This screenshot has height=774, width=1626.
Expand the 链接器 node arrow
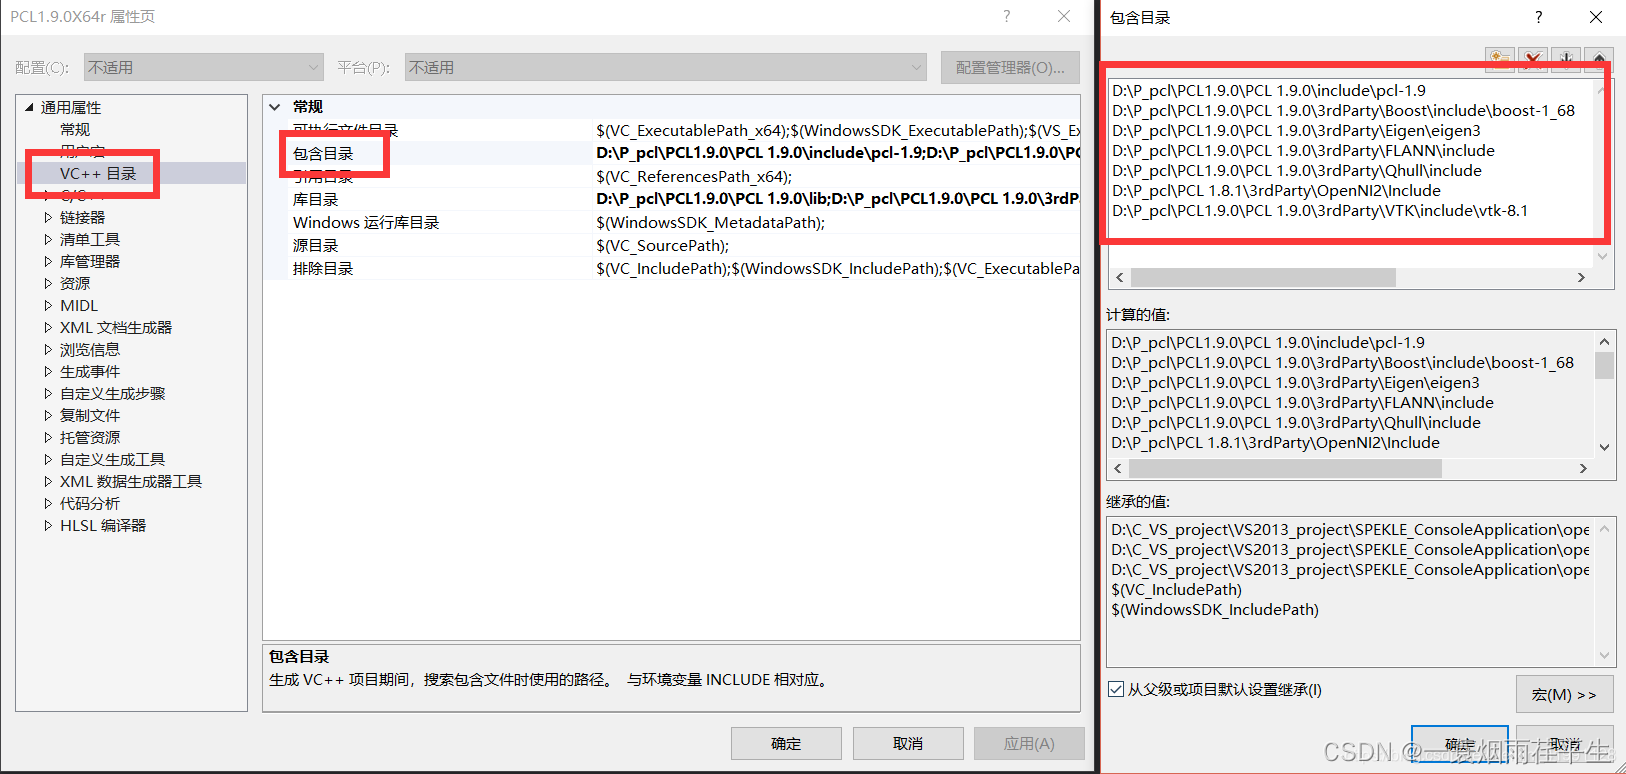point(48,217)
